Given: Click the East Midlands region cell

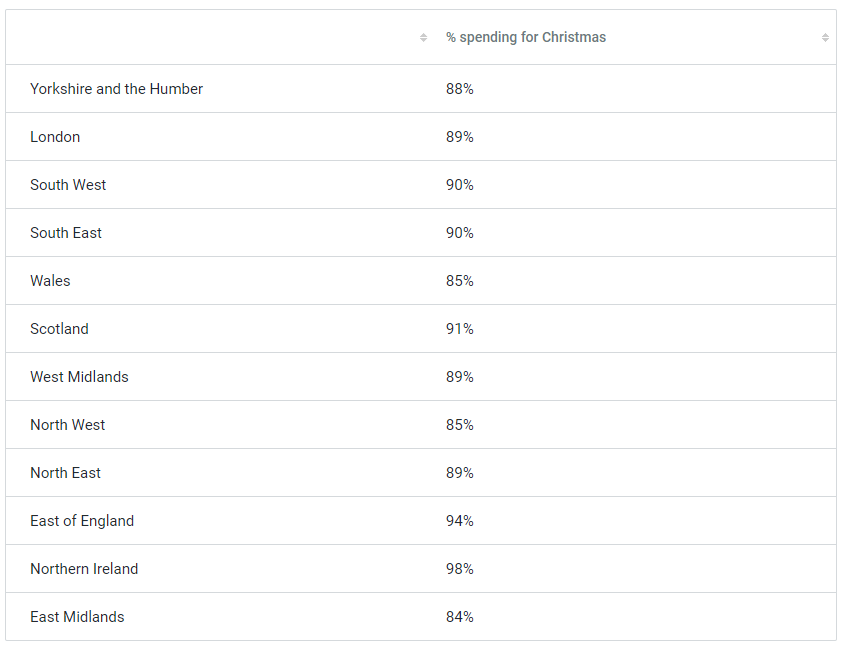Looking at the screenshot, I should 77,617.
